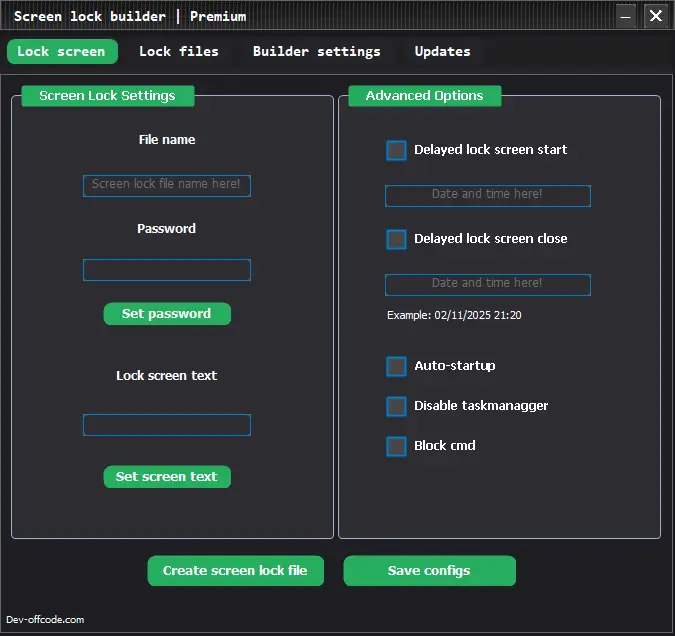Select the Lock screen text label

point(167,375)
